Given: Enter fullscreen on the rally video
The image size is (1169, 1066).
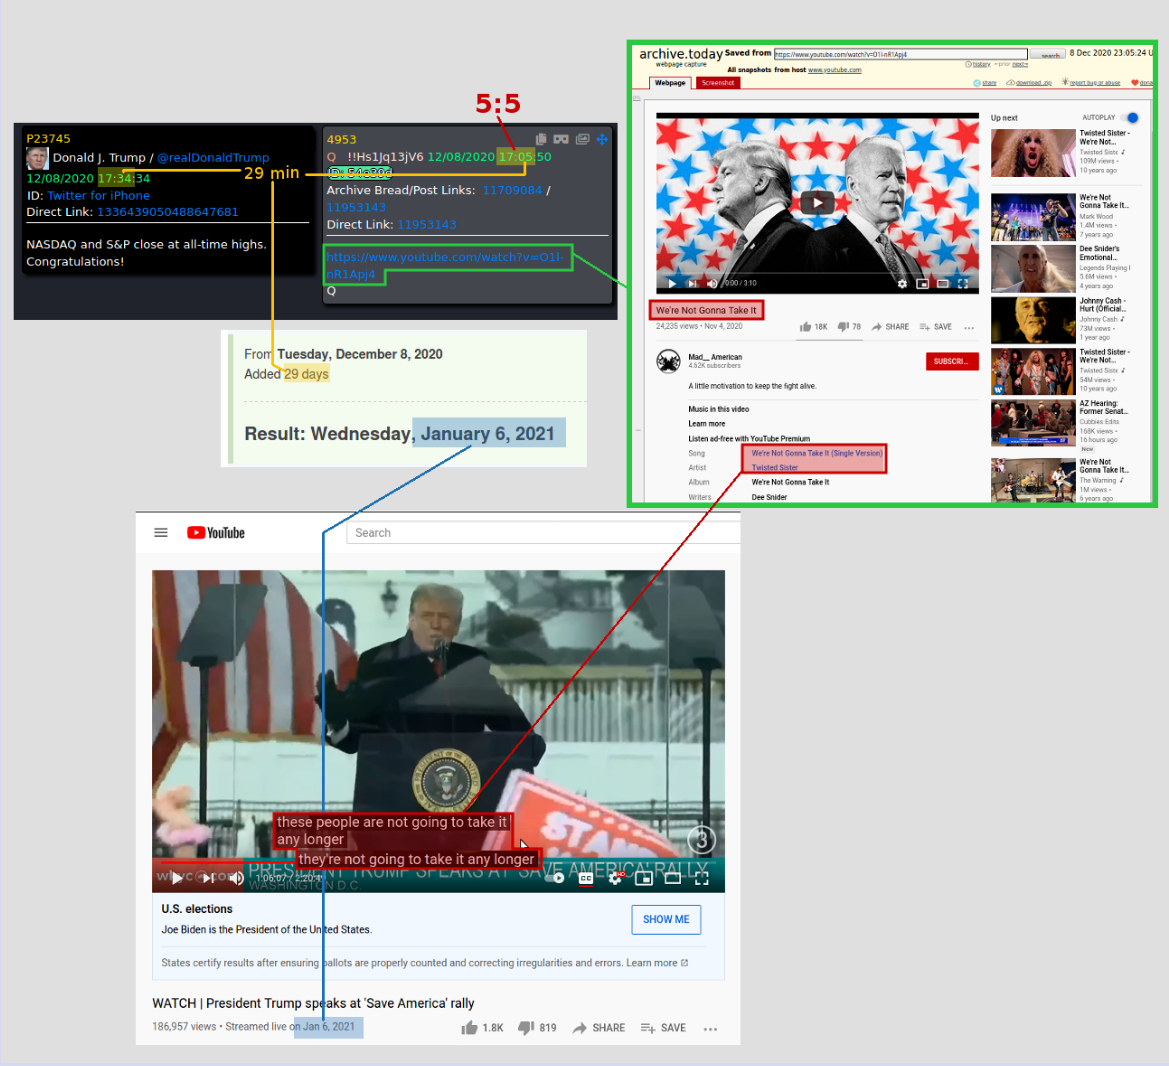Looking at the screenshot, I should pyautogui.click(x=702, y=878).
